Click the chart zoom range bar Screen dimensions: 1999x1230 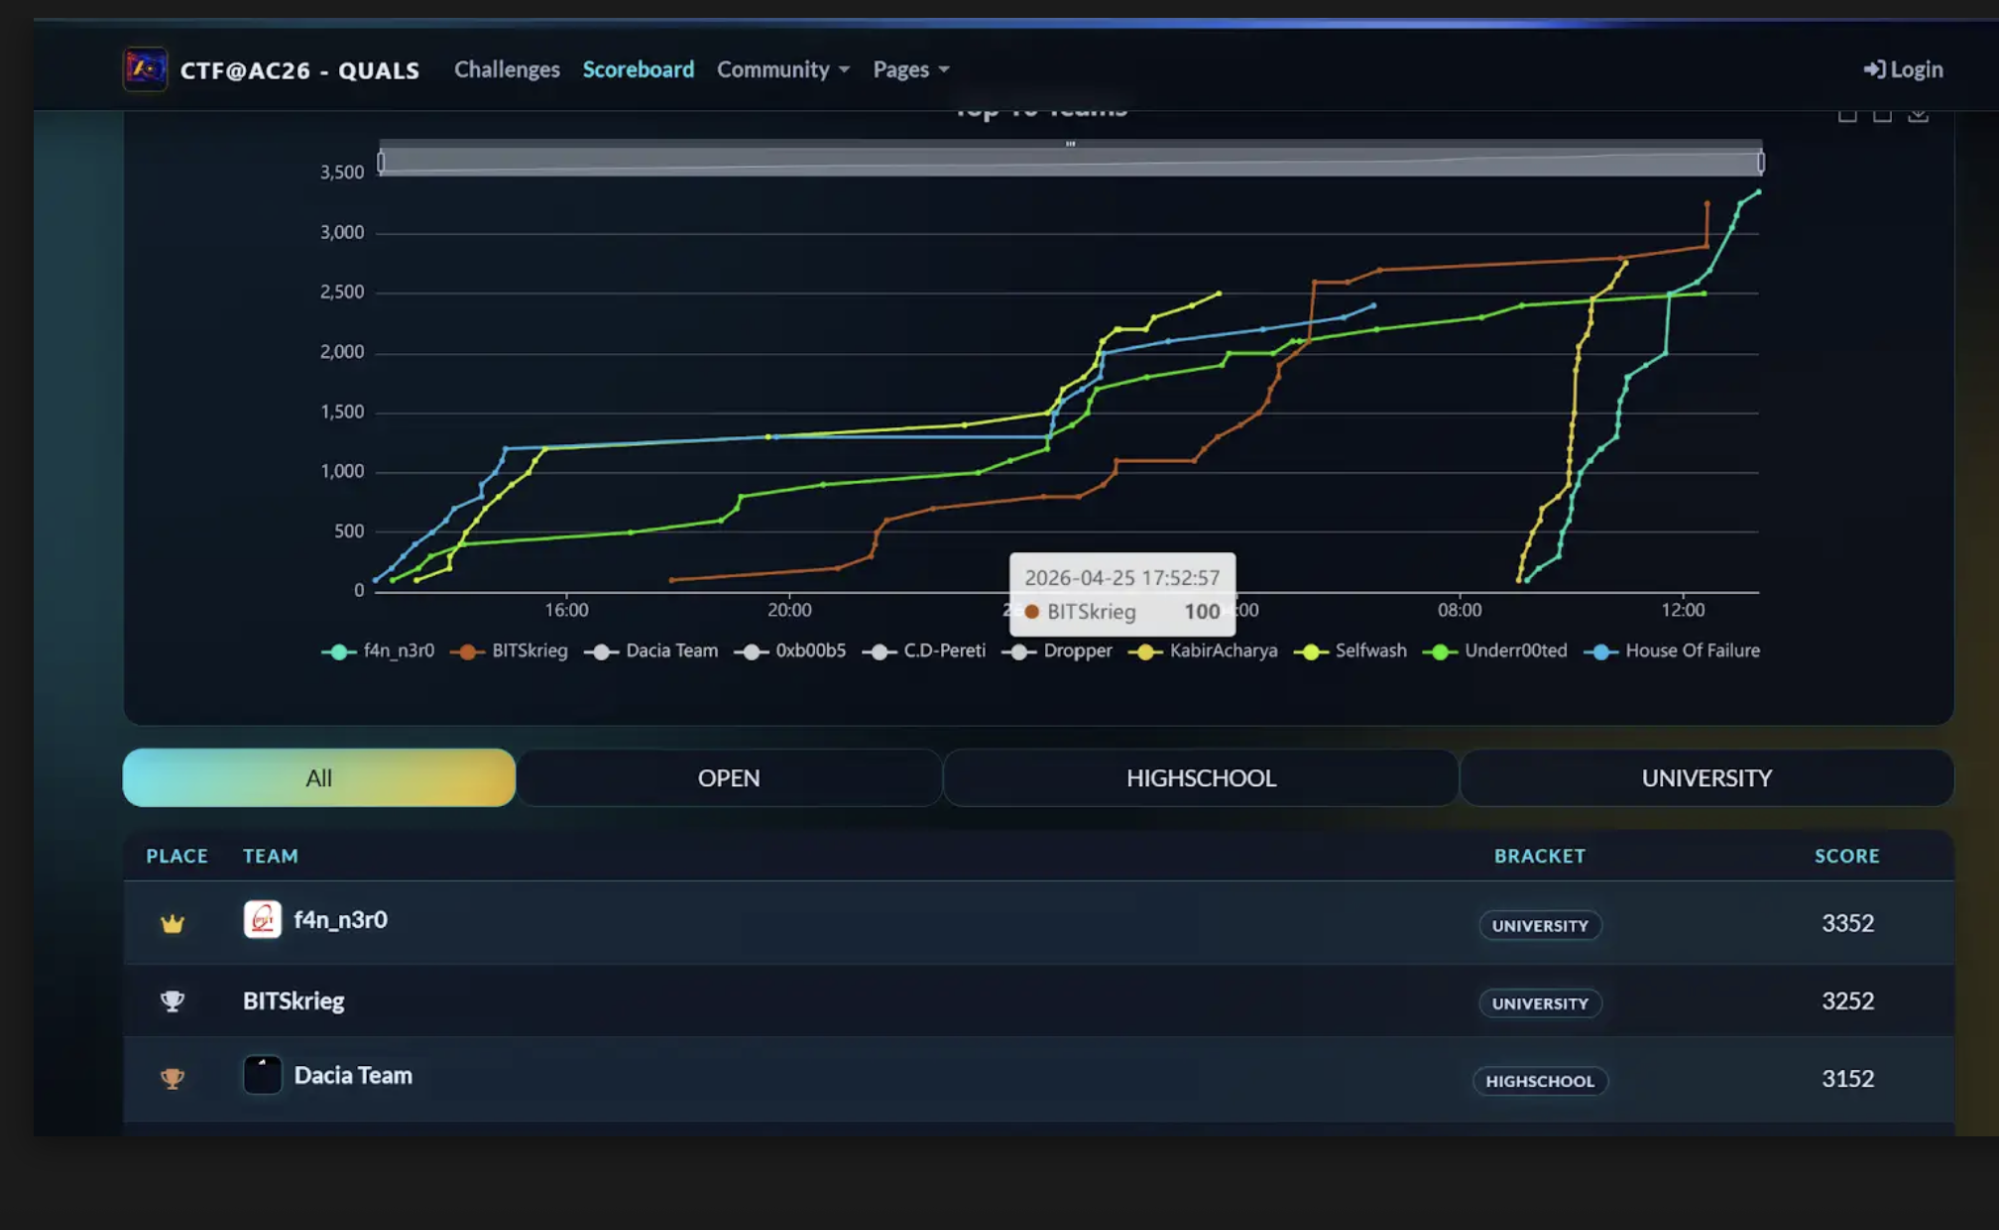pos(1070,161)
